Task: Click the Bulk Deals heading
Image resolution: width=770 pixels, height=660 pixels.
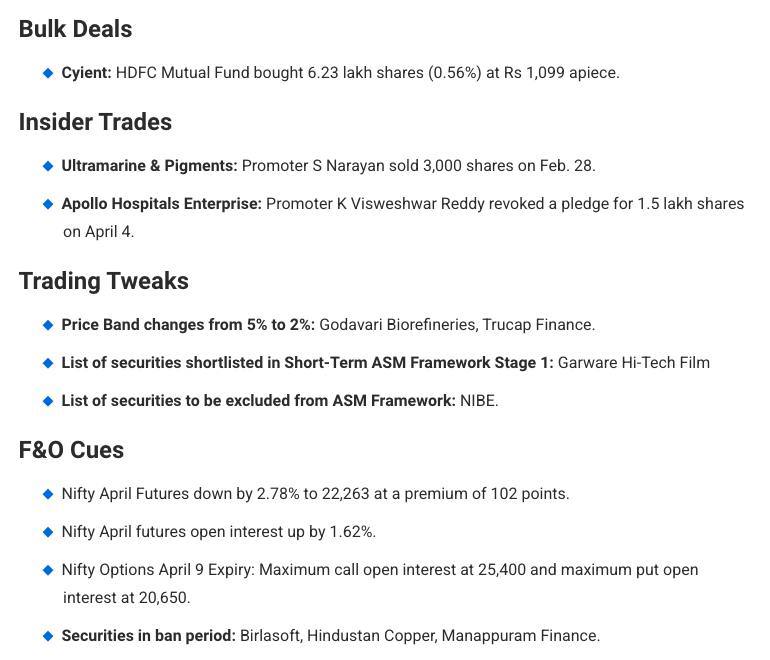Action: tap(75, 28)
